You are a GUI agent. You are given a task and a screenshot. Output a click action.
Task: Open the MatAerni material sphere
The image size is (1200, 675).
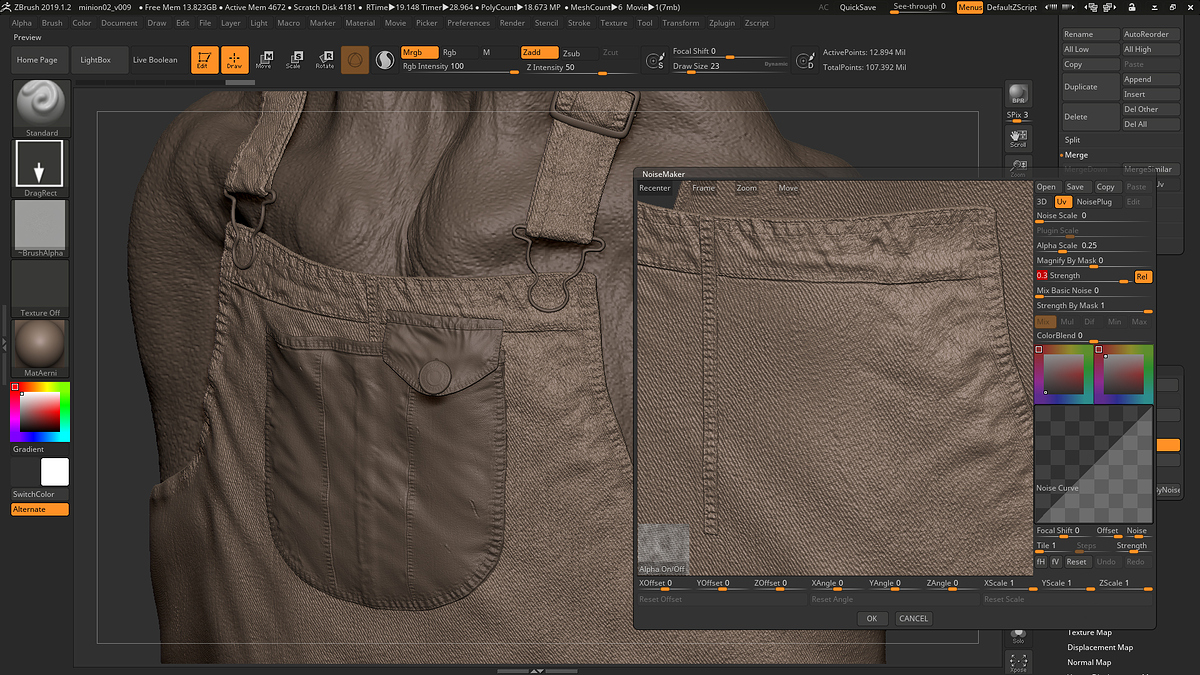click(x=40, y=348)
